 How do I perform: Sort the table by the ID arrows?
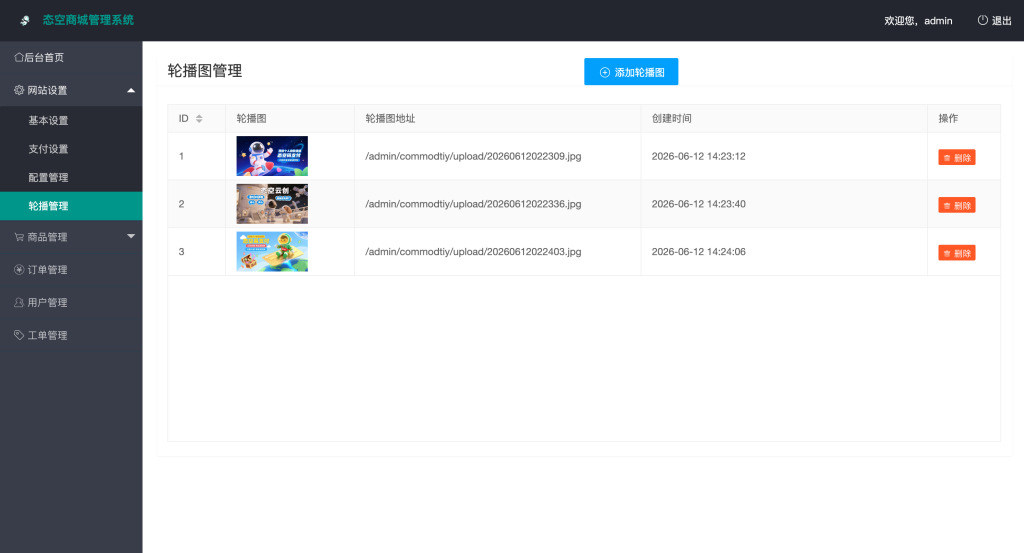tap(199, 118)
